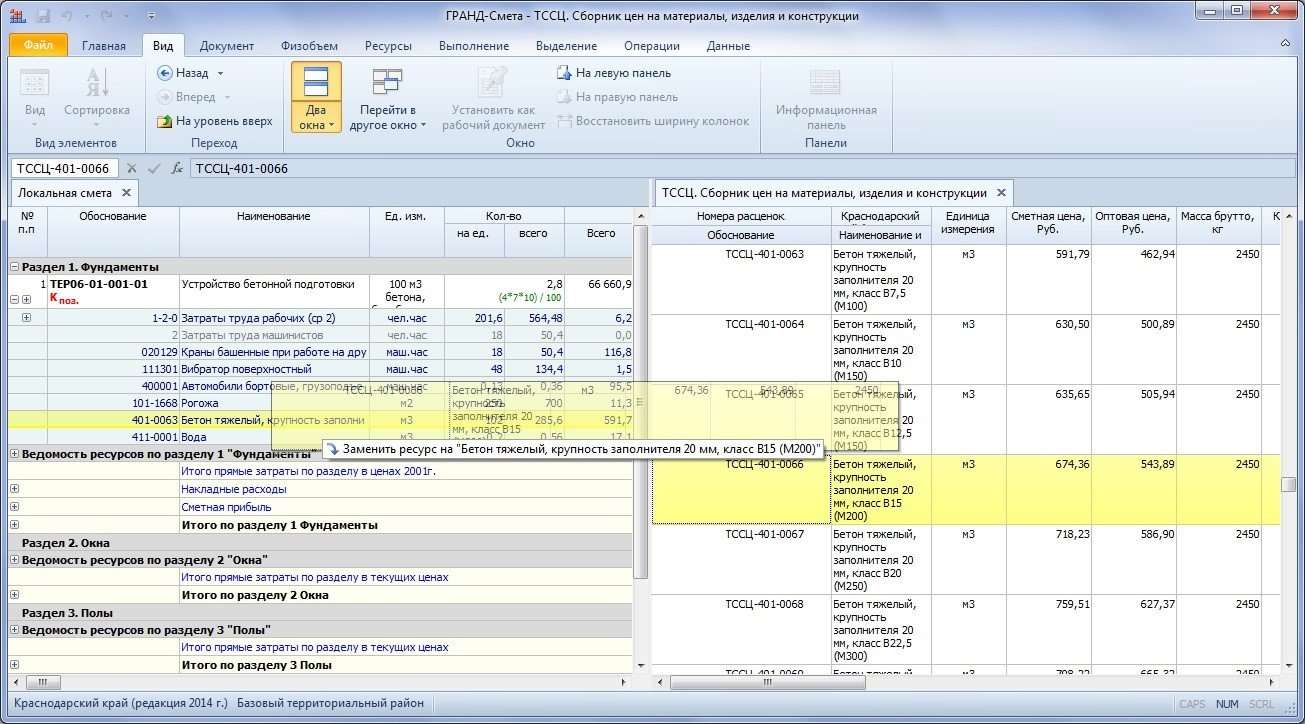Screen dimensions: 1305x724
Task: Open the Назад history dropdown arrow
Action: coord(221,73)
